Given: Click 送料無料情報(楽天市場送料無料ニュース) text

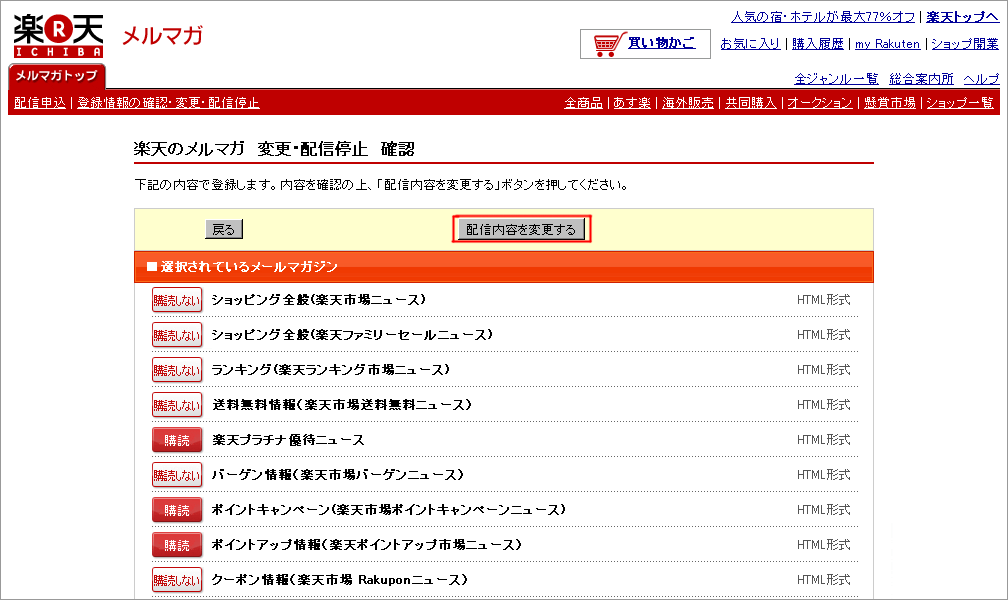Looking at the screenshot, I should (x=342, y=405).
